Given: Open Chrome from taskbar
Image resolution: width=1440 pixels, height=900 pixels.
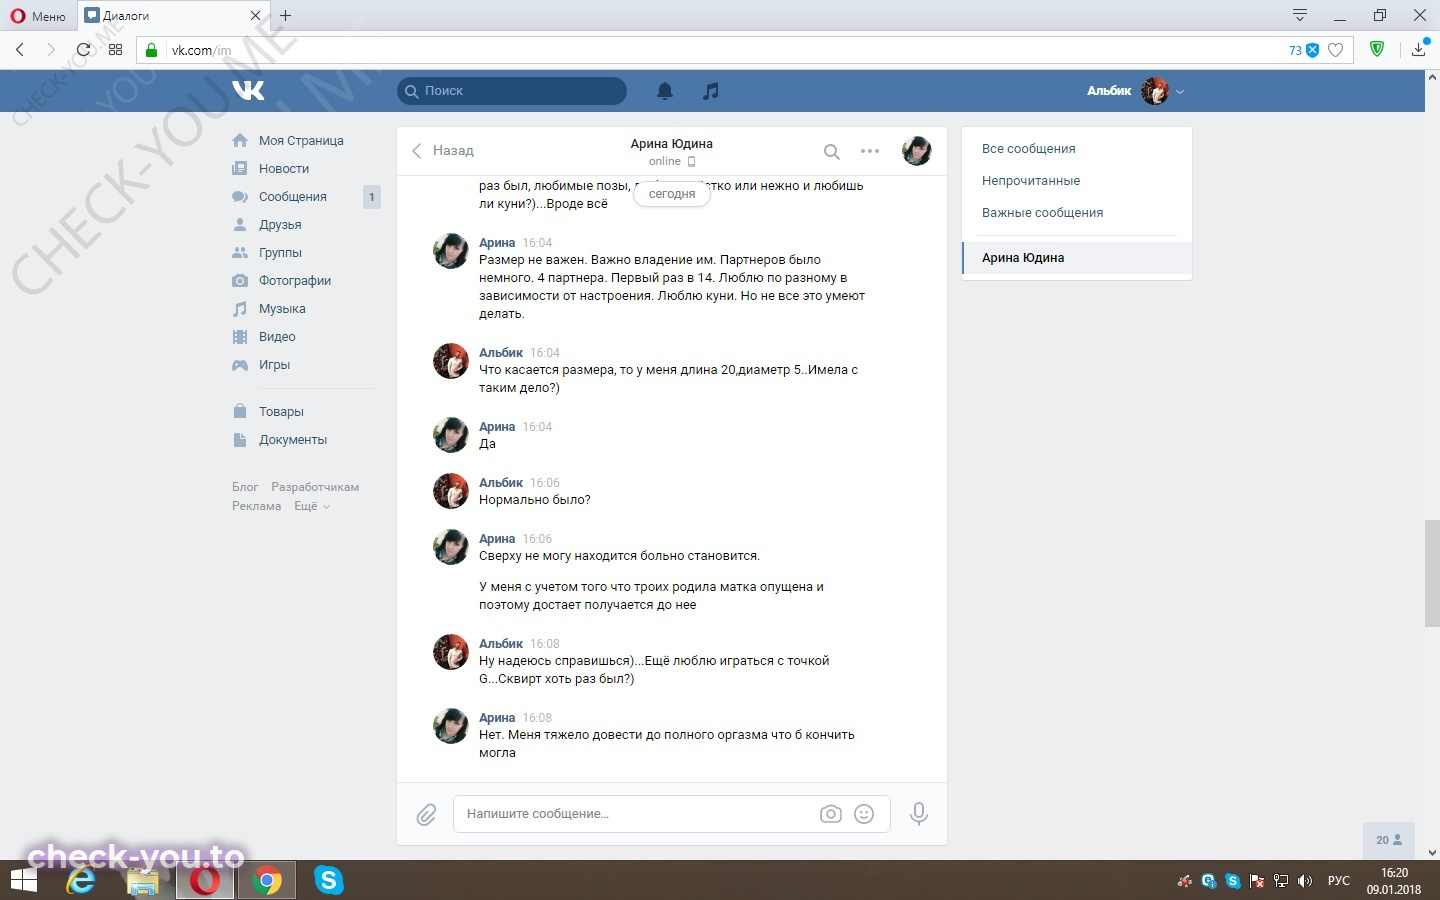Looking at the screenshot, I should (266, 881).
